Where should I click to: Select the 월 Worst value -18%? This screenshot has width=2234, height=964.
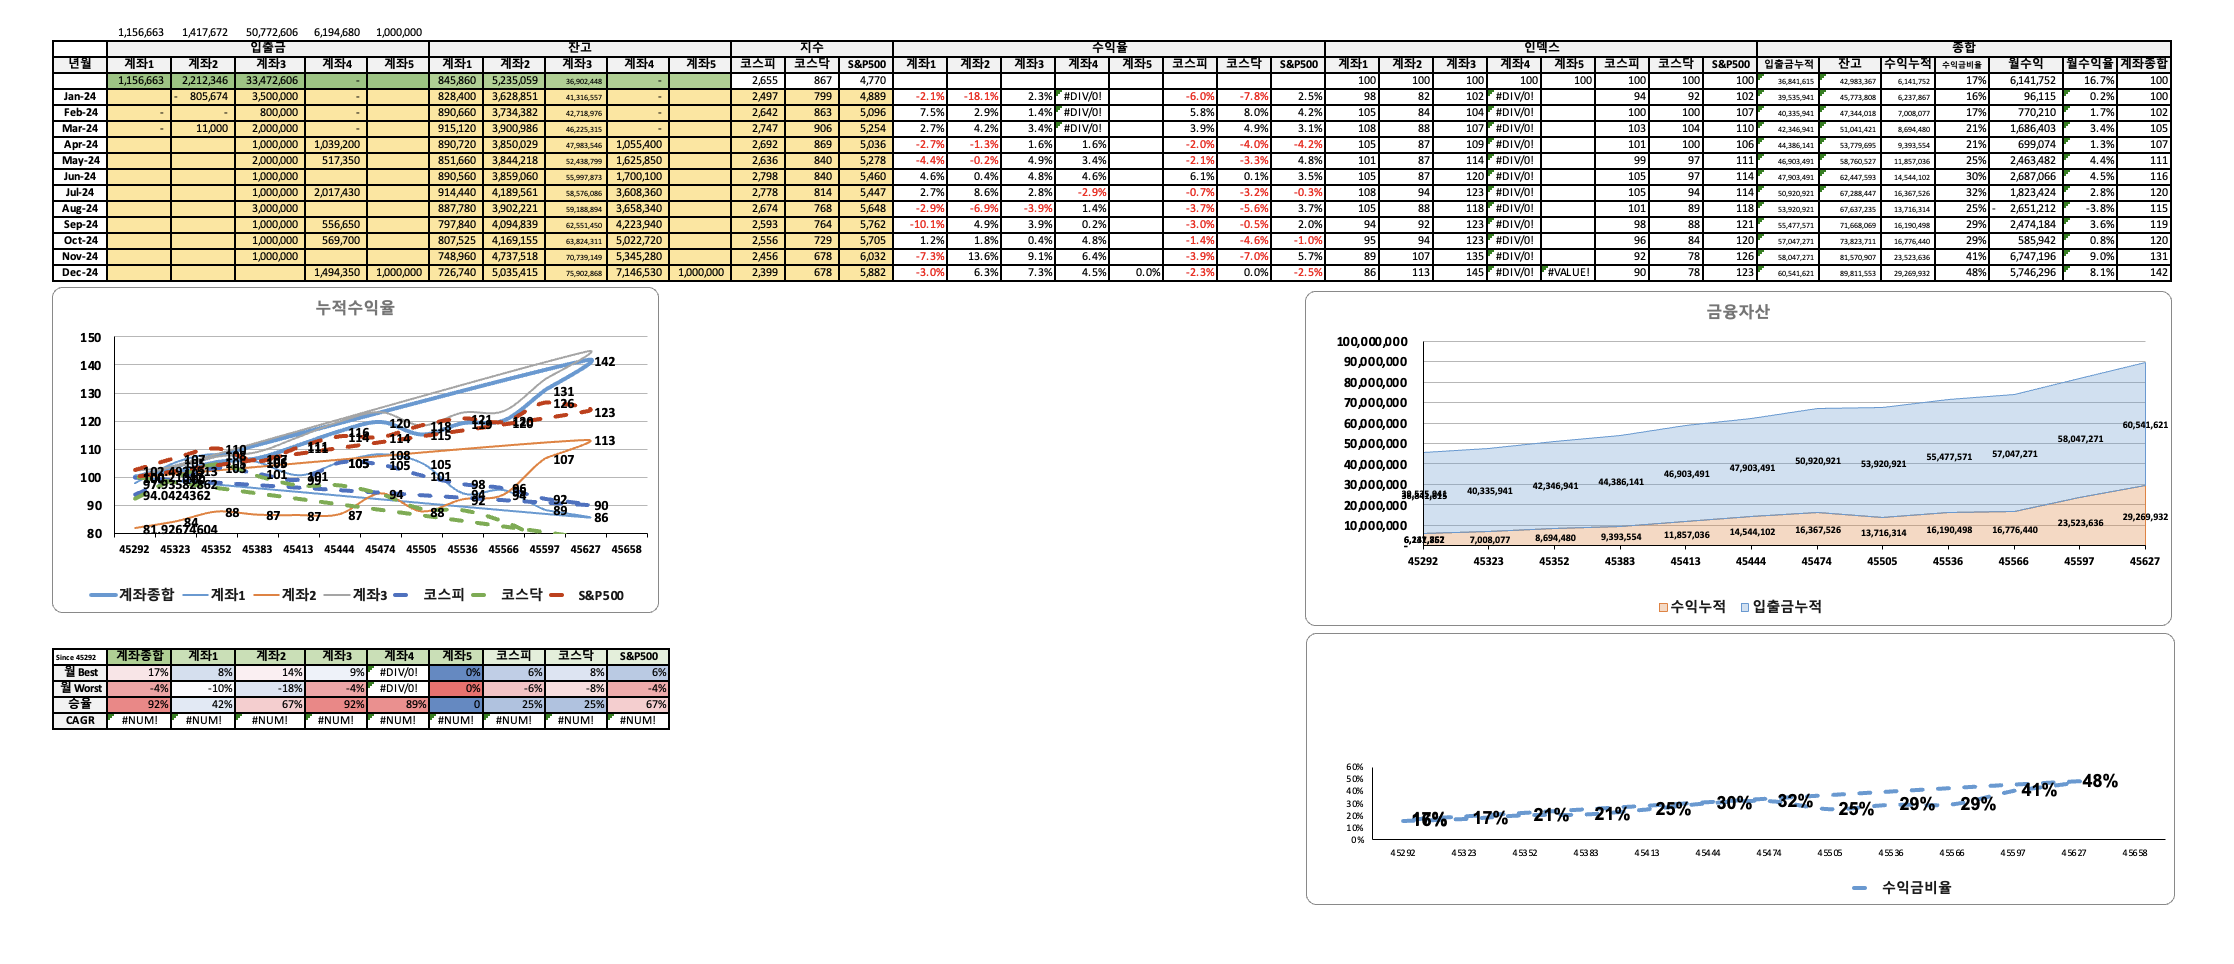coord(270,689)
